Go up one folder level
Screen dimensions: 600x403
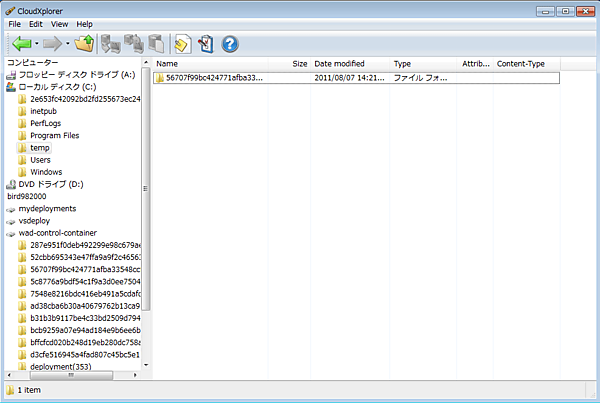[84, 43]
